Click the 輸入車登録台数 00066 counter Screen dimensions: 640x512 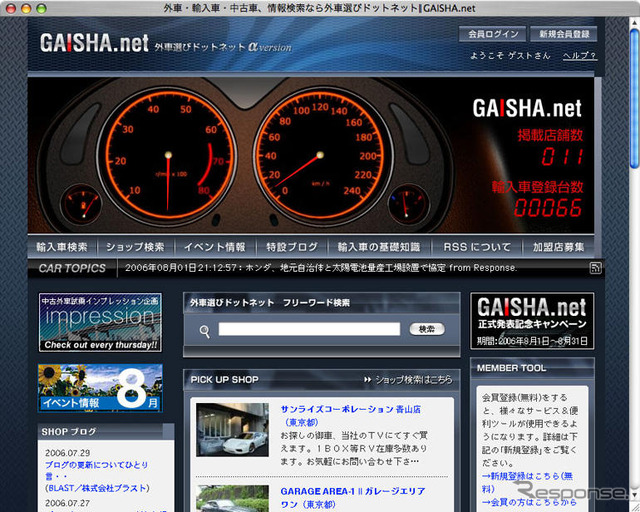click(x=538, y=198)
